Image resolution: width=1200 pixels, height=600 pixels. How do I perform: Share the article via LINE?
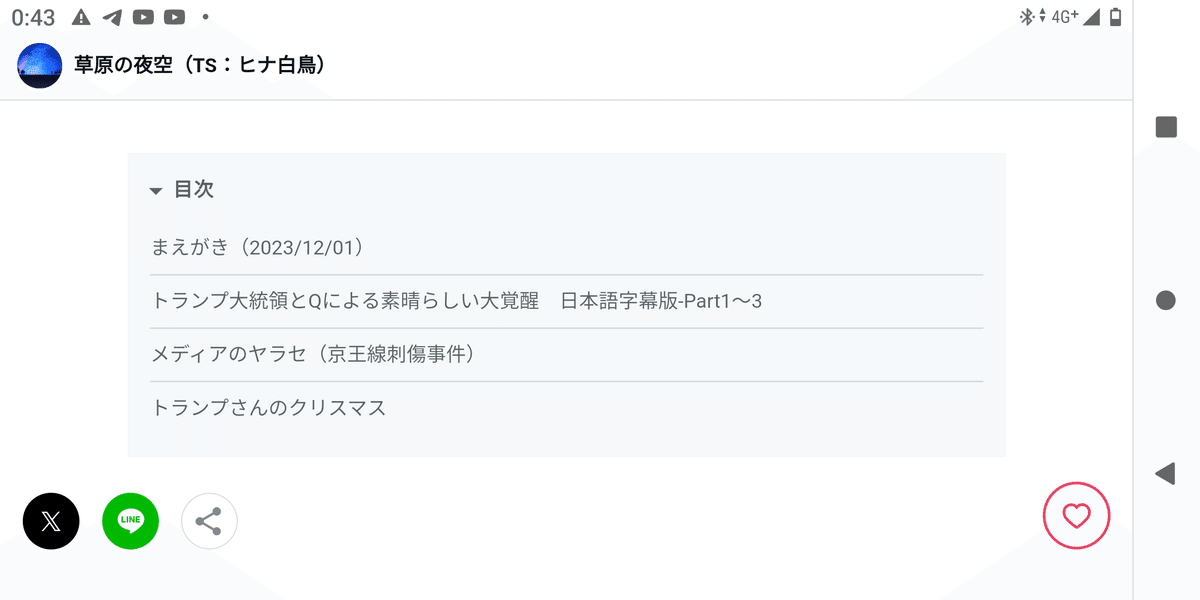pos(130,521)
